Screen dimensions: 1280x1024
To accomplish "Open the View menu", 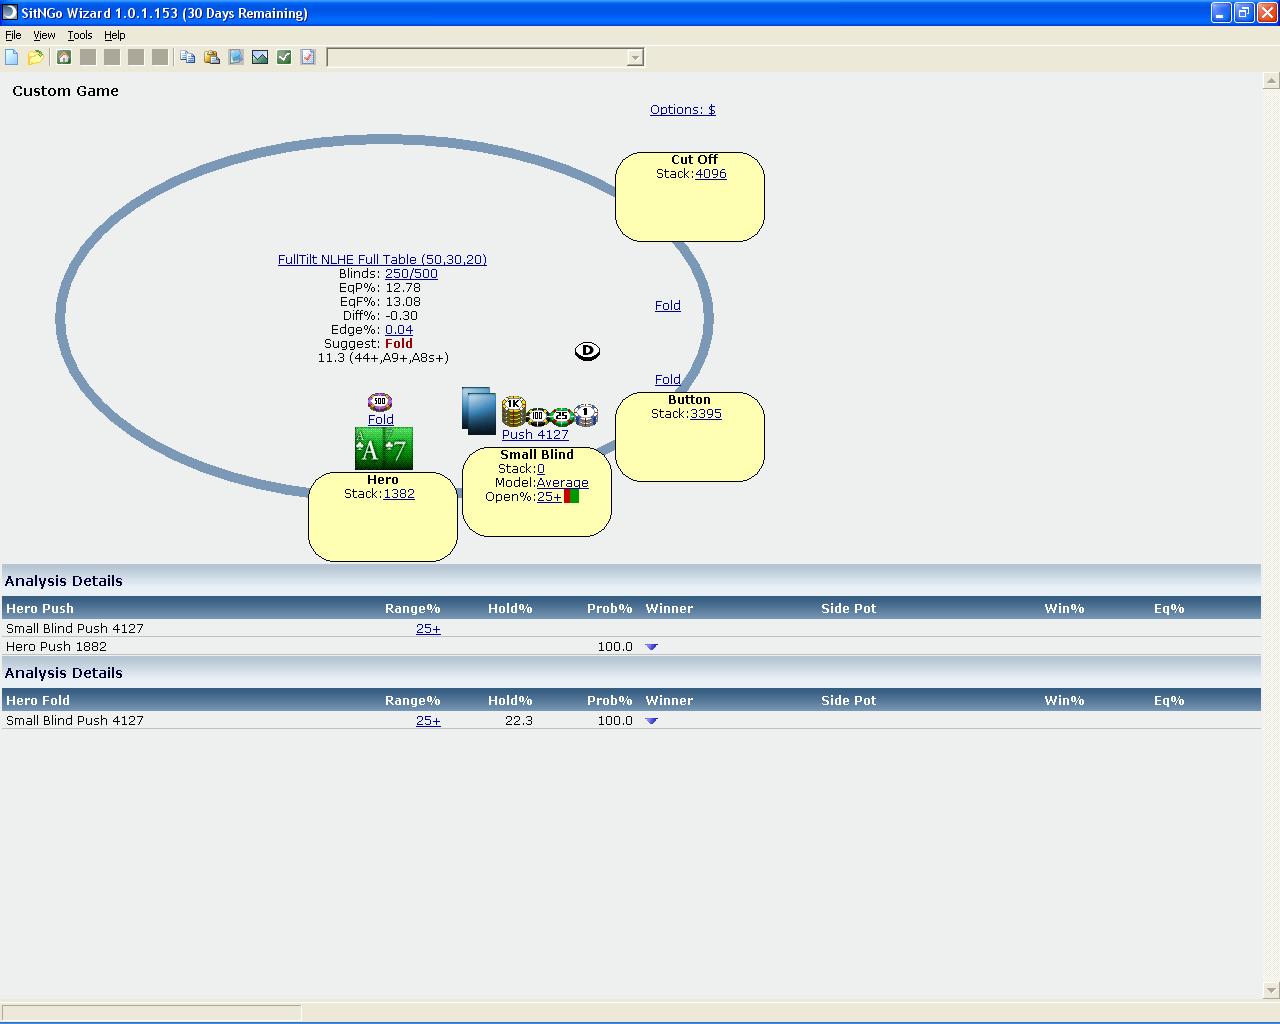I will pos(44,35).
